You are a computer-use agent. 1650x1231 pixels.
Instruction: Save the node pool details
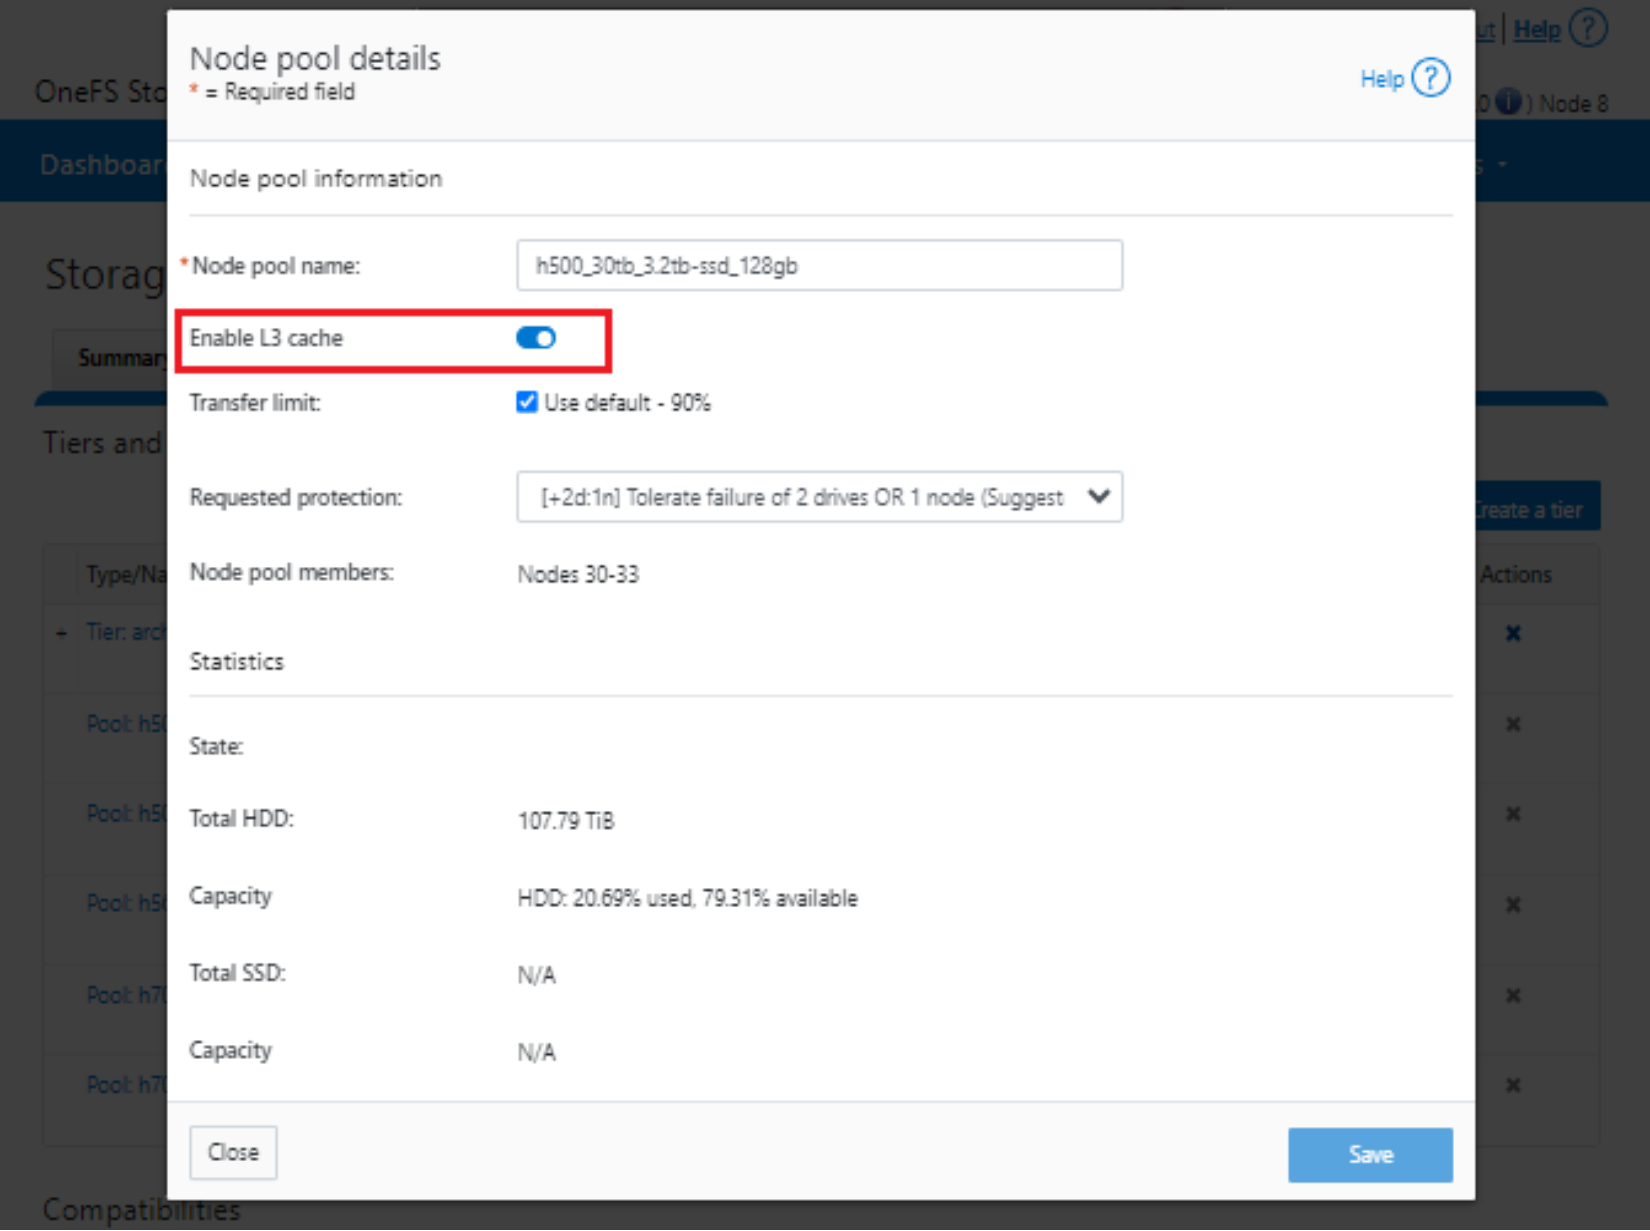pyautogui.click(x=1370, y=1155)
